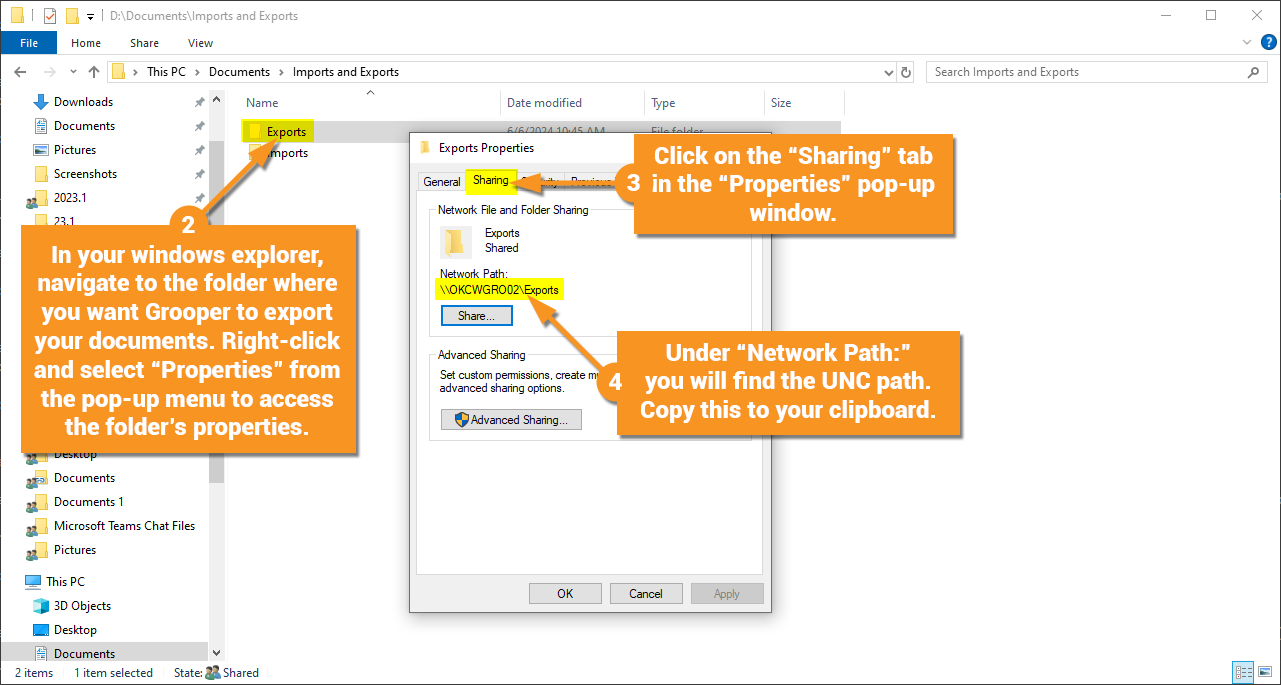Open the address bar history dropdown
Viewport: 1281px width, 685px height.
pyautogui.click(x=889, y=72)
